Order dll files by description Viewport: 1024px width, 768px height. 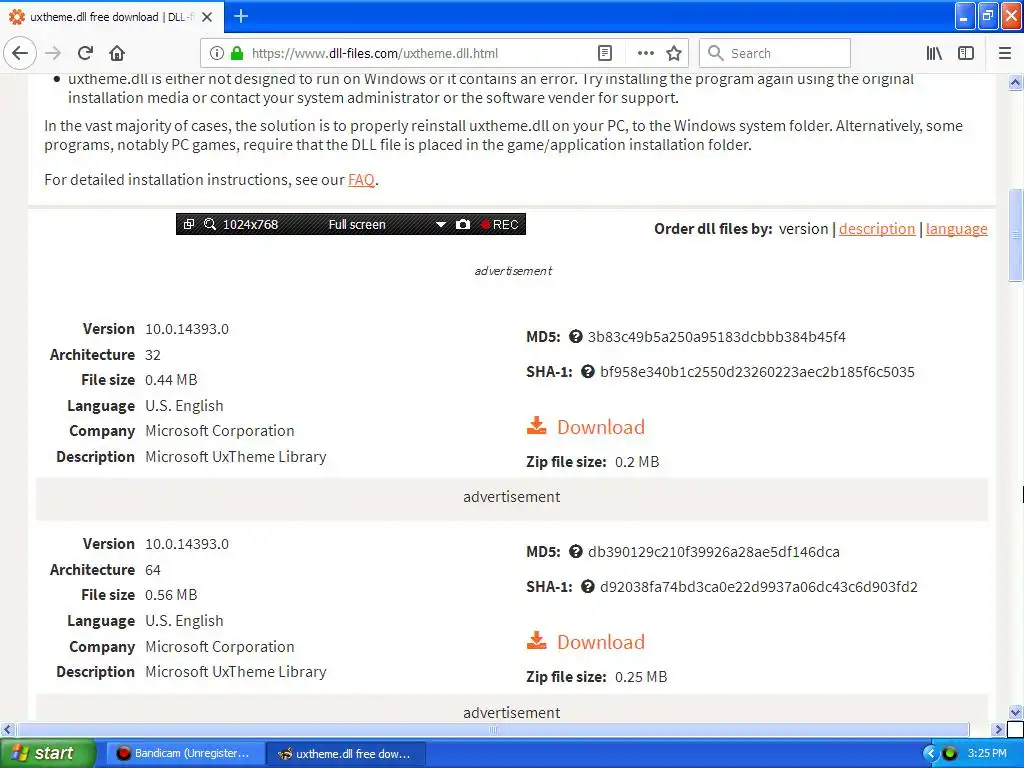coord(877,229)
